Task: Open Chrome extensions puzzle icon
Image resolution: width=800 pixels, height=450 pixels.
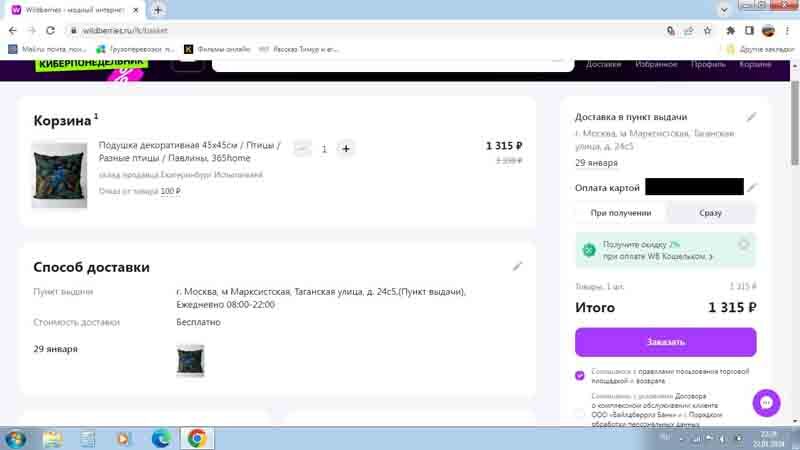Action: [731, 31]
